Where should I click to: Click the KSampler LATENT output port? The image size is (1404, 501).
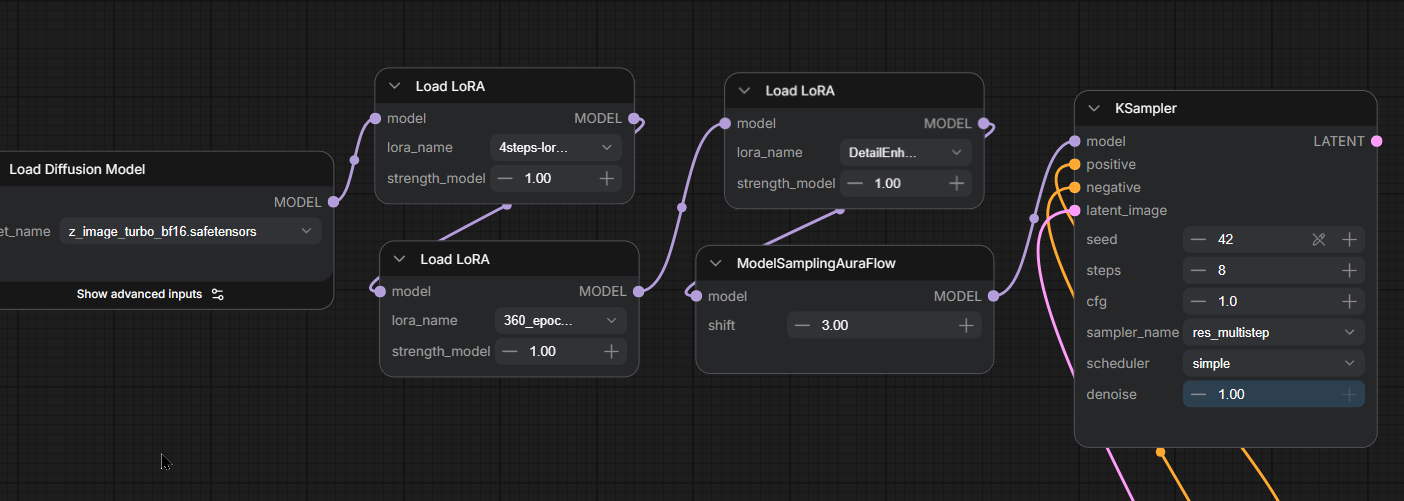tap(1377, 141)
